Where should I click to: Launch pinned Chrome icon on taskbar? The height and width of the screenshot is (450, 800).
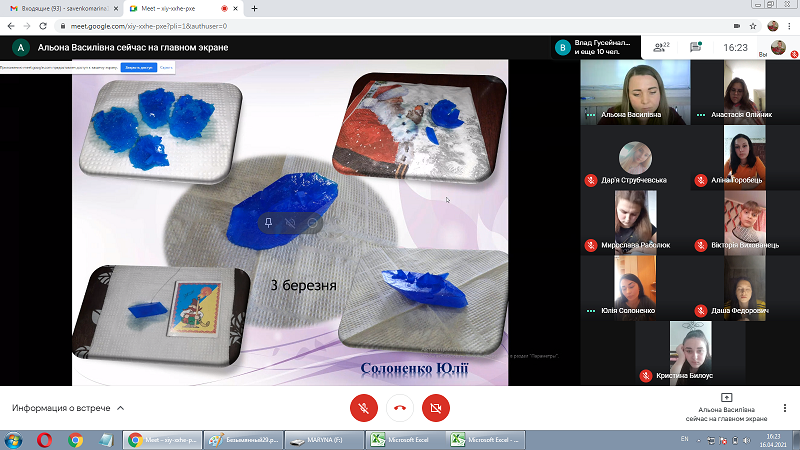(x=76, y=440)
